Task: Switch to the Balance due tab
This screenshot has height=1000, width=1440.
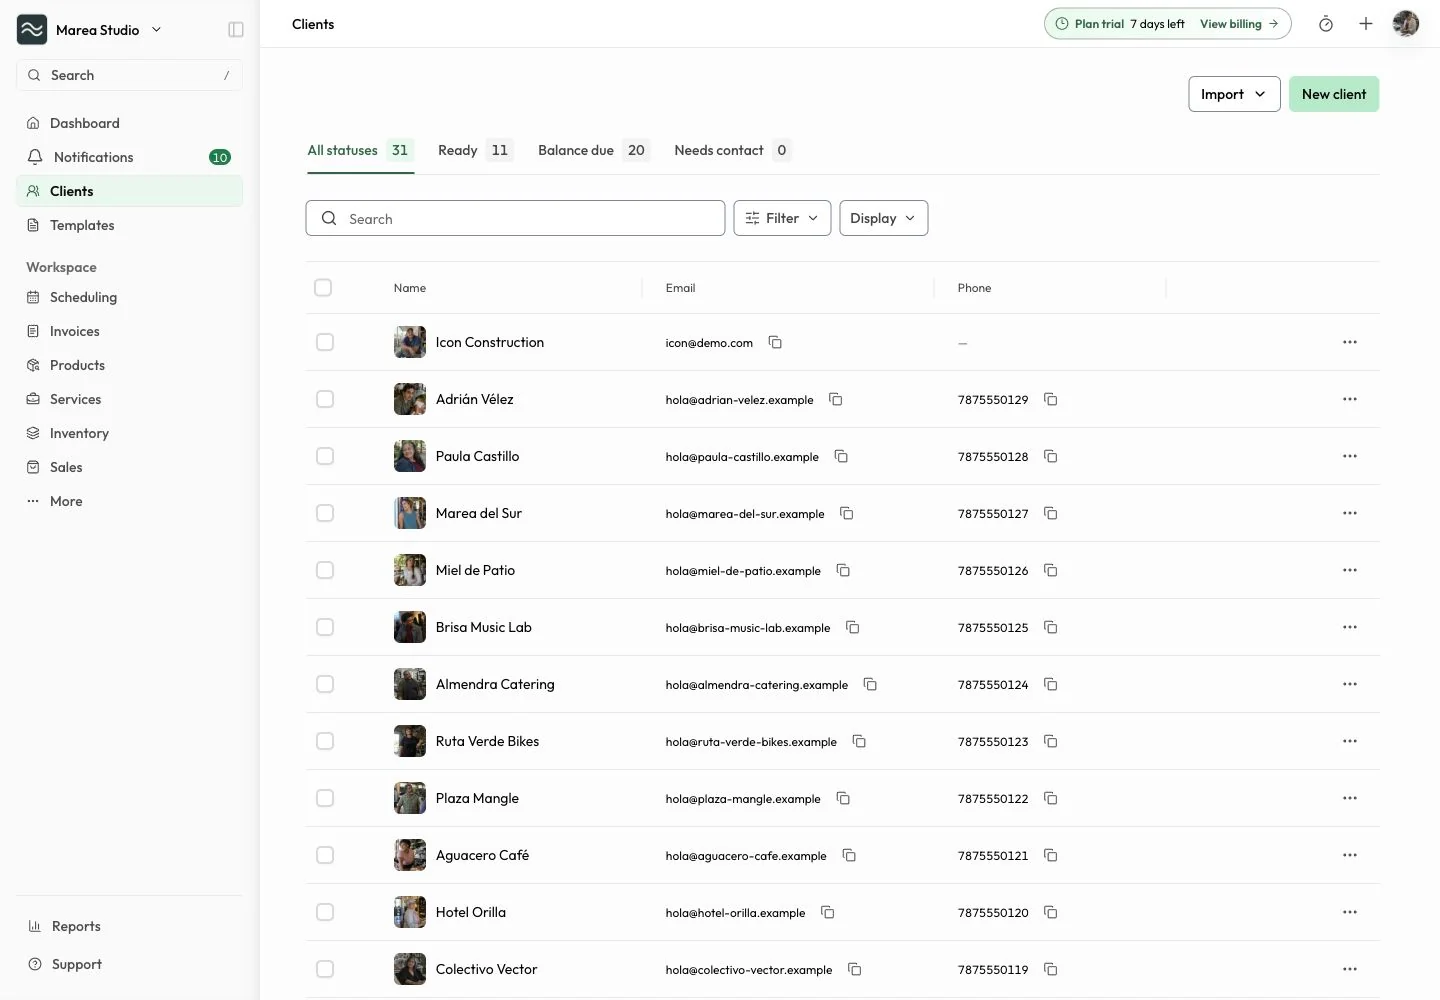Action: (x=594, y=150)
